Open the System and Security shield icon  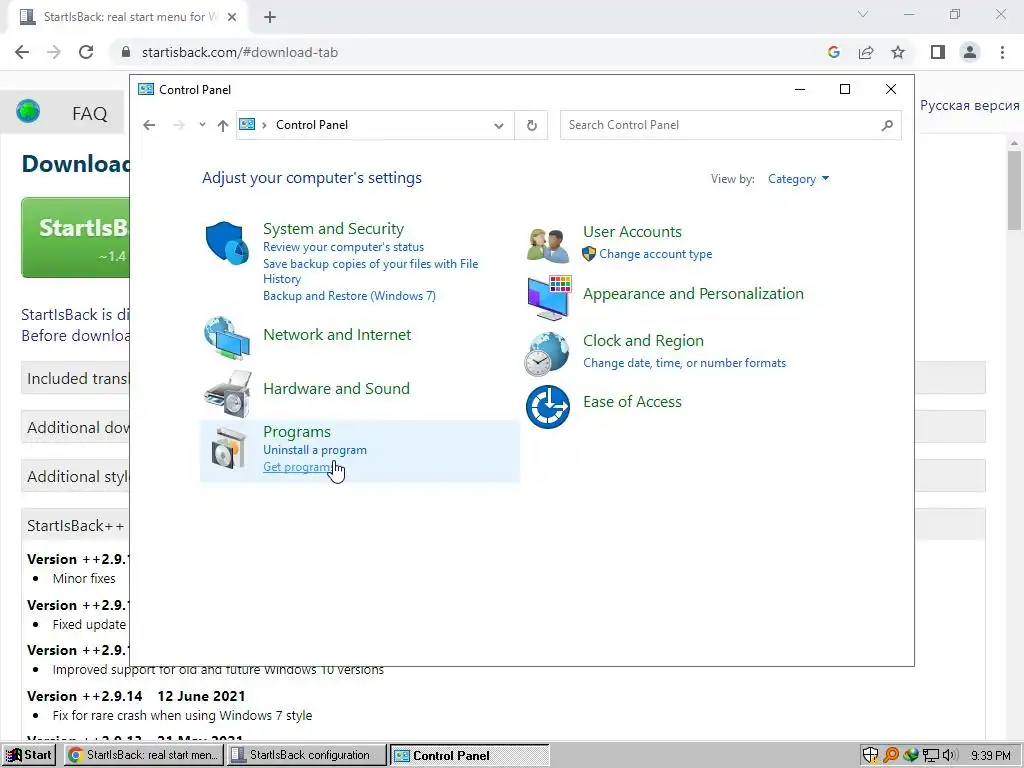pyautogui.click(x=227, y=242)
